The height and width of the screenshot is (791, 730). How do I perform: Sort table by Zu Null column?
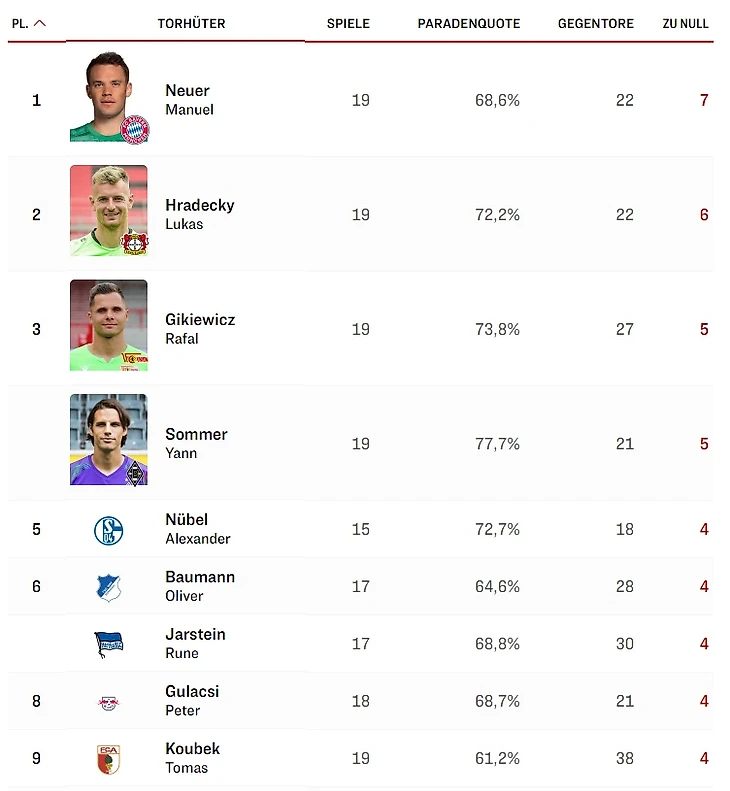pos(685,24)
